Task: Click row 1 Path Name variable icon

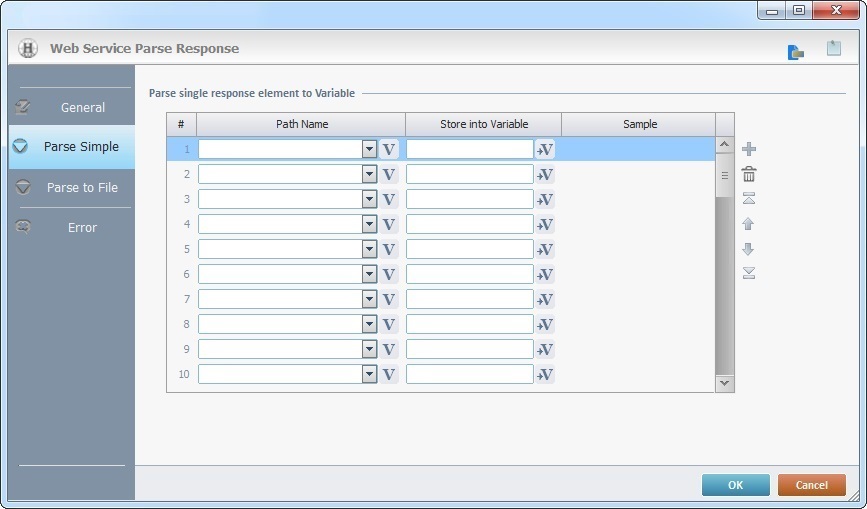Action: [x=389, y=149]
